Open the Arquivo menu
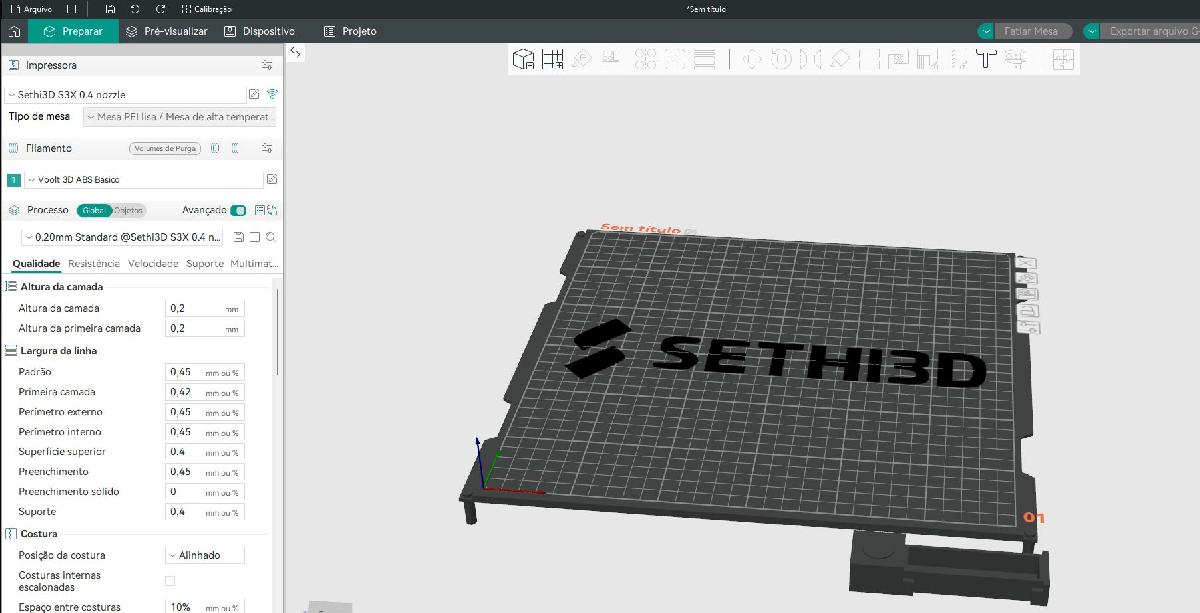The image size is (1200, 613). pos(40,9)
